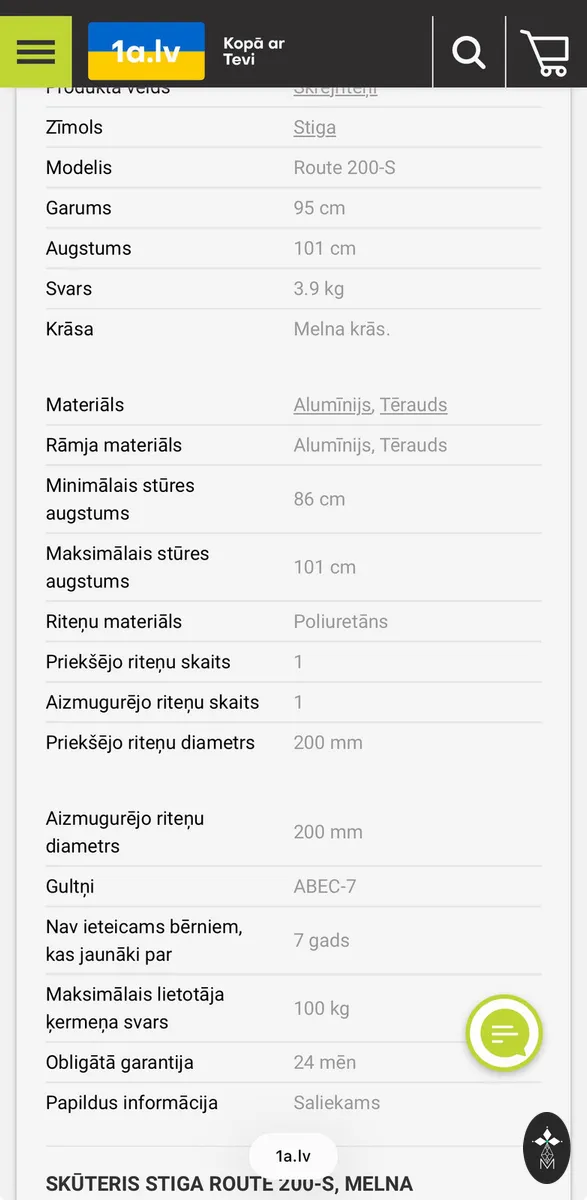Open the Alumīnijs material link

tap(333, 405)
